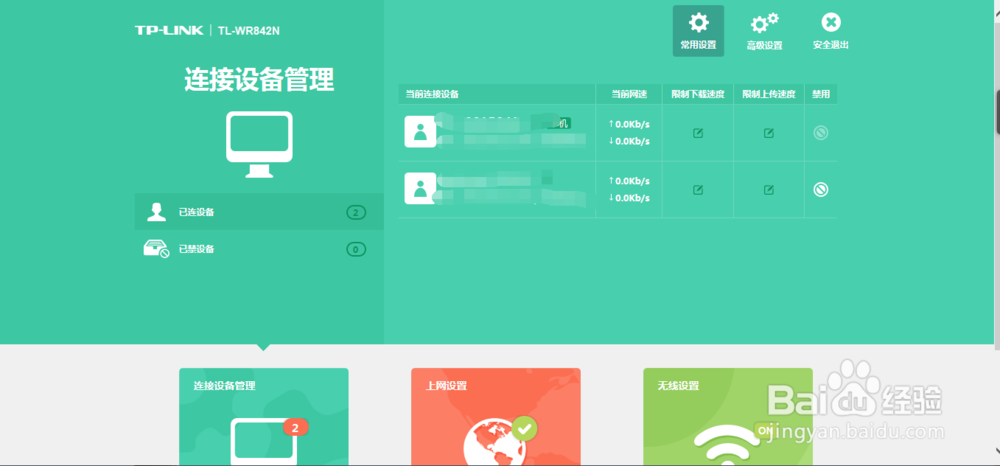Click the 禁用 column header
The width and height of the screenshot is (1000, 466).
click(x=821, y=94)
